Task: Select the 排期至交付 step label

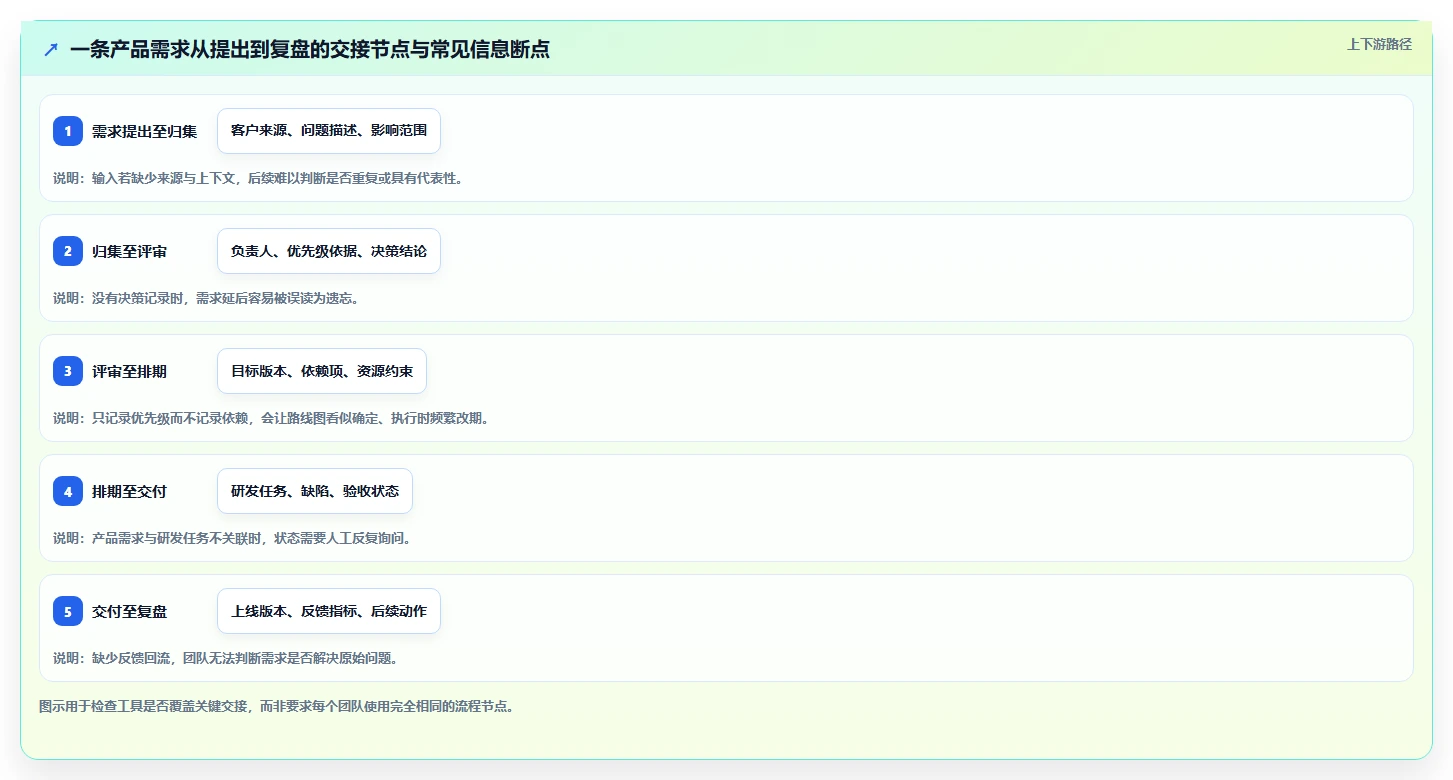Action: coord(129,491)
